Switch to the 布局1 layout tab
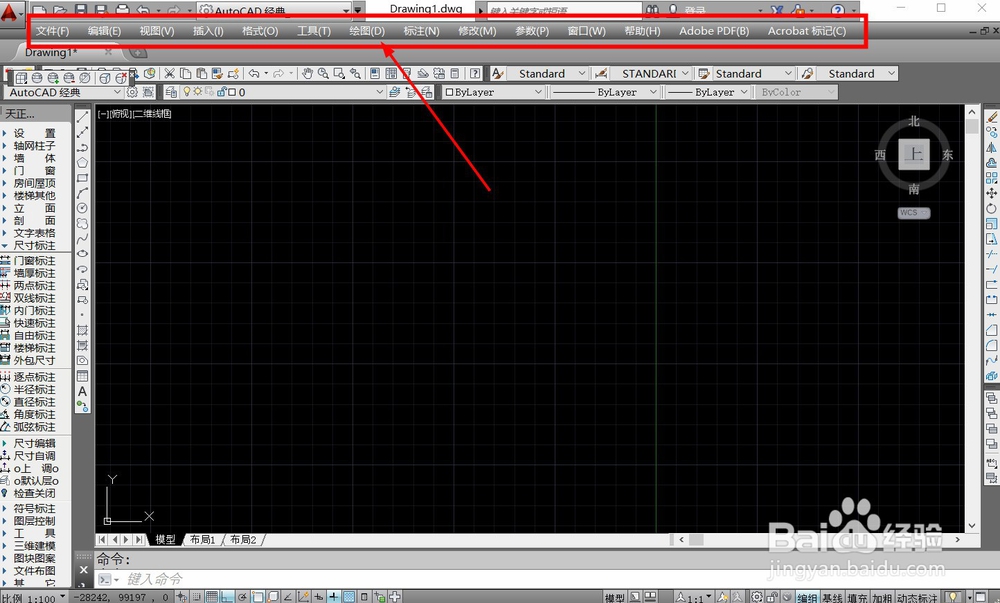The image size is (1000, 603). 203,540
